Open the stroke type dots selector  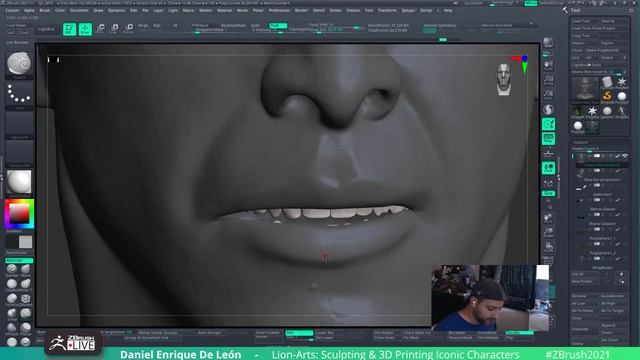tap(19, 94)
